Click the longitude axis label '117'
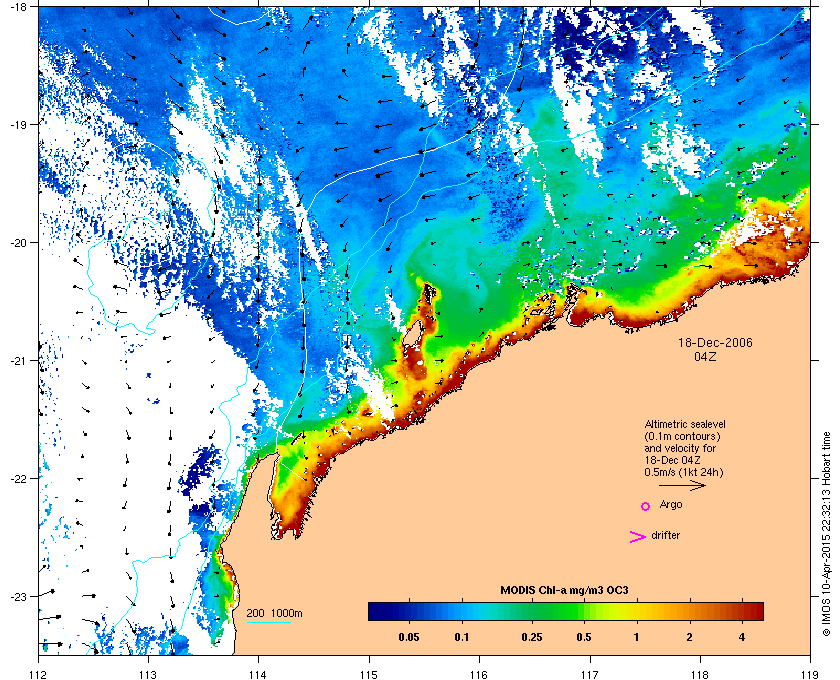 point(590,674)
